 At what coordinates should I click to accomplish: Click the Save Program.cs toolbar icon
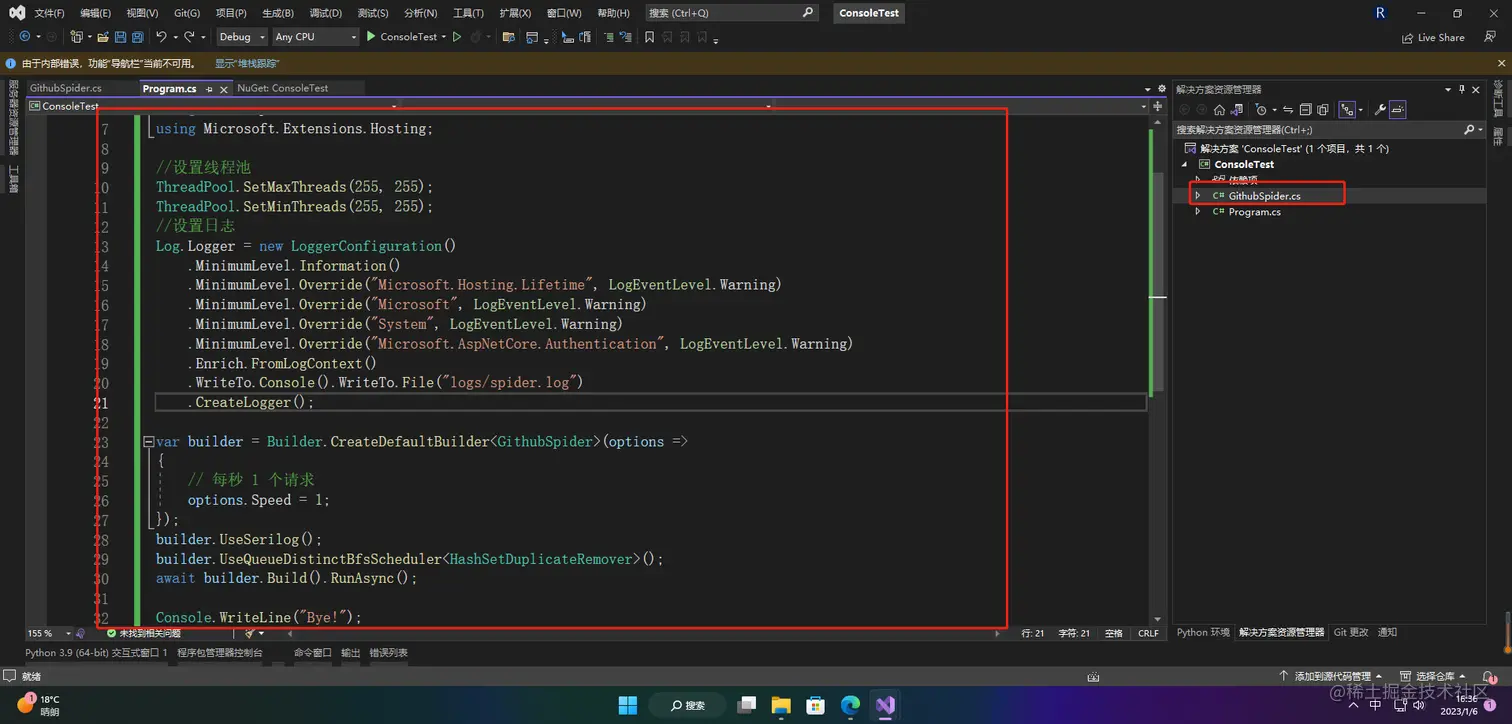(x=120, y=37)
